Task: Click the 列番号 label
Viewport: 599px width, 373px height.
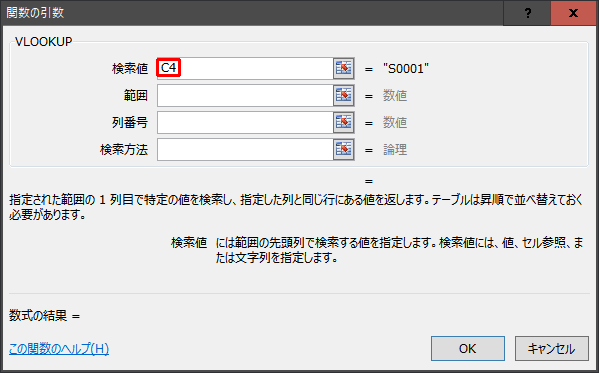Action: tap(130, 123)
